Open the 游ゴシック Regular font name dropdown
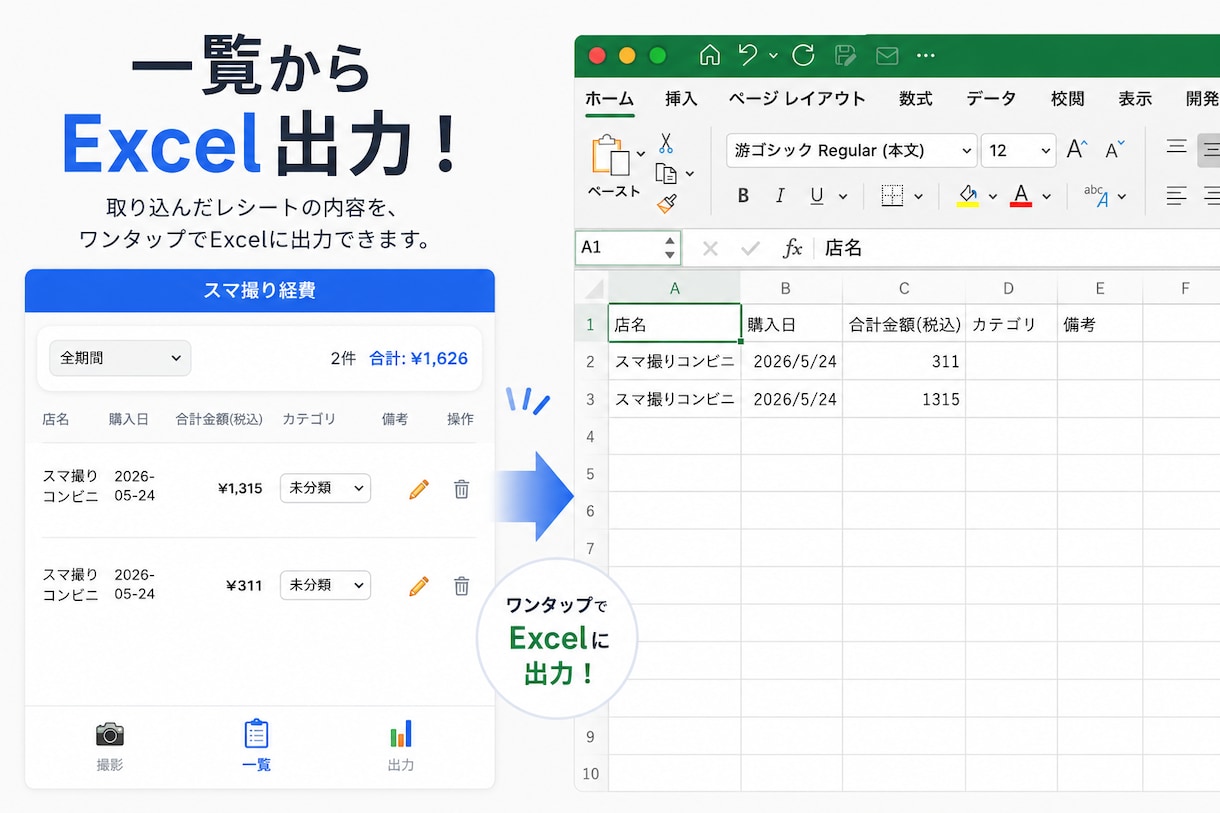 point(851,150)
